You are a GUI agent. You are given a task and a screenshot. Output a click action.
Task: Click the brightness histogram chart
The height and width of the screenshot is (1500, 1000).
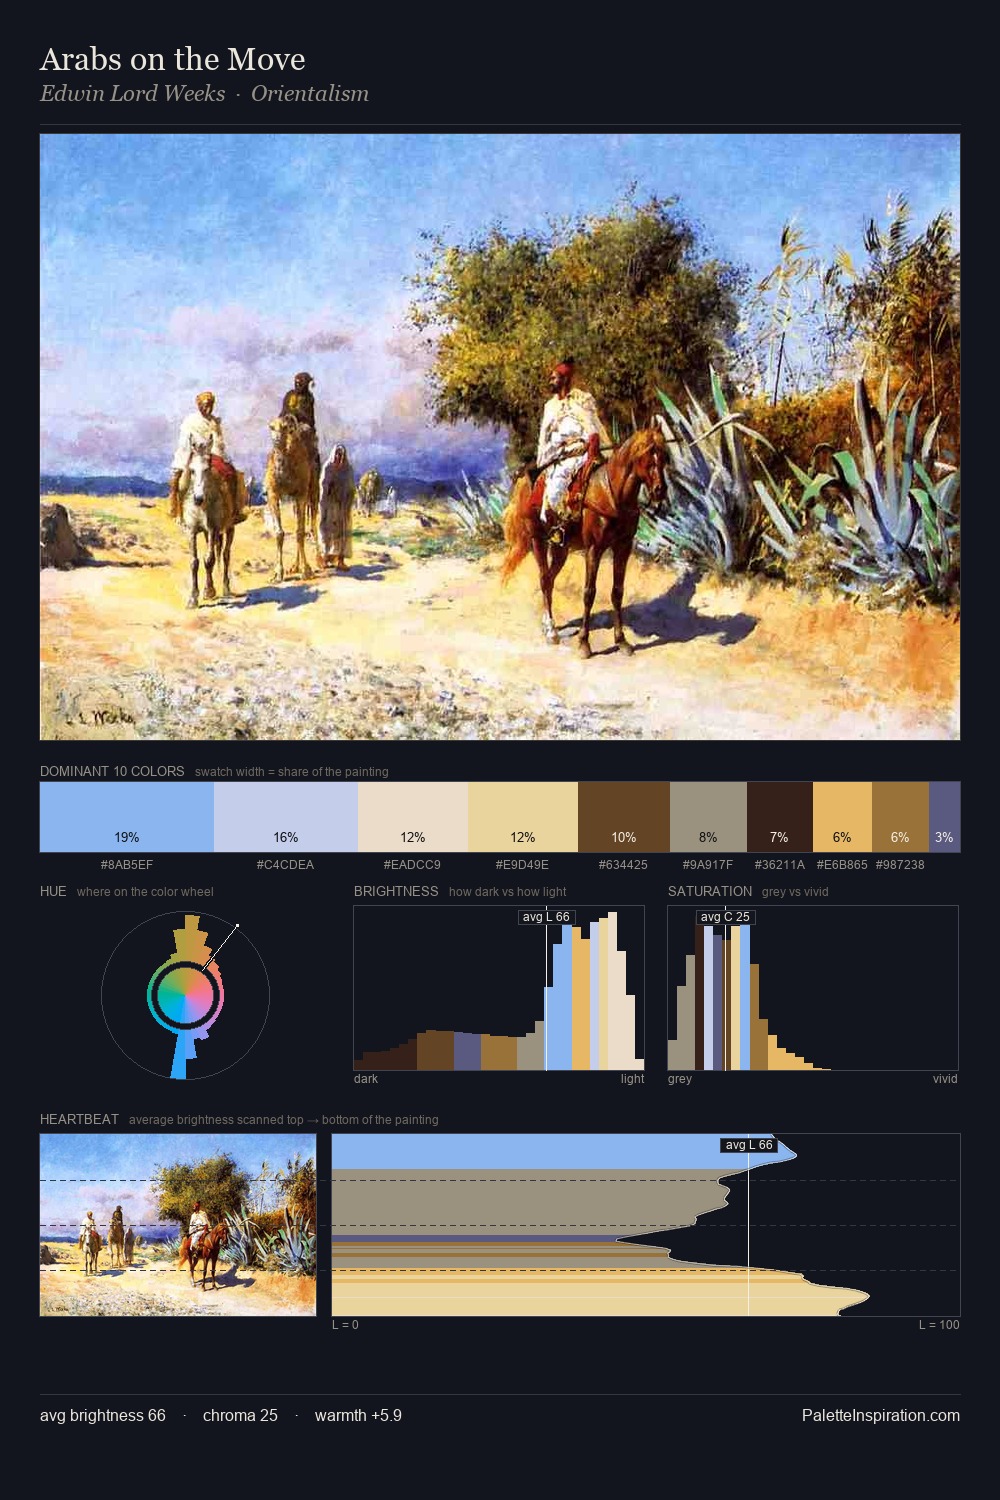tap(499, 988)
